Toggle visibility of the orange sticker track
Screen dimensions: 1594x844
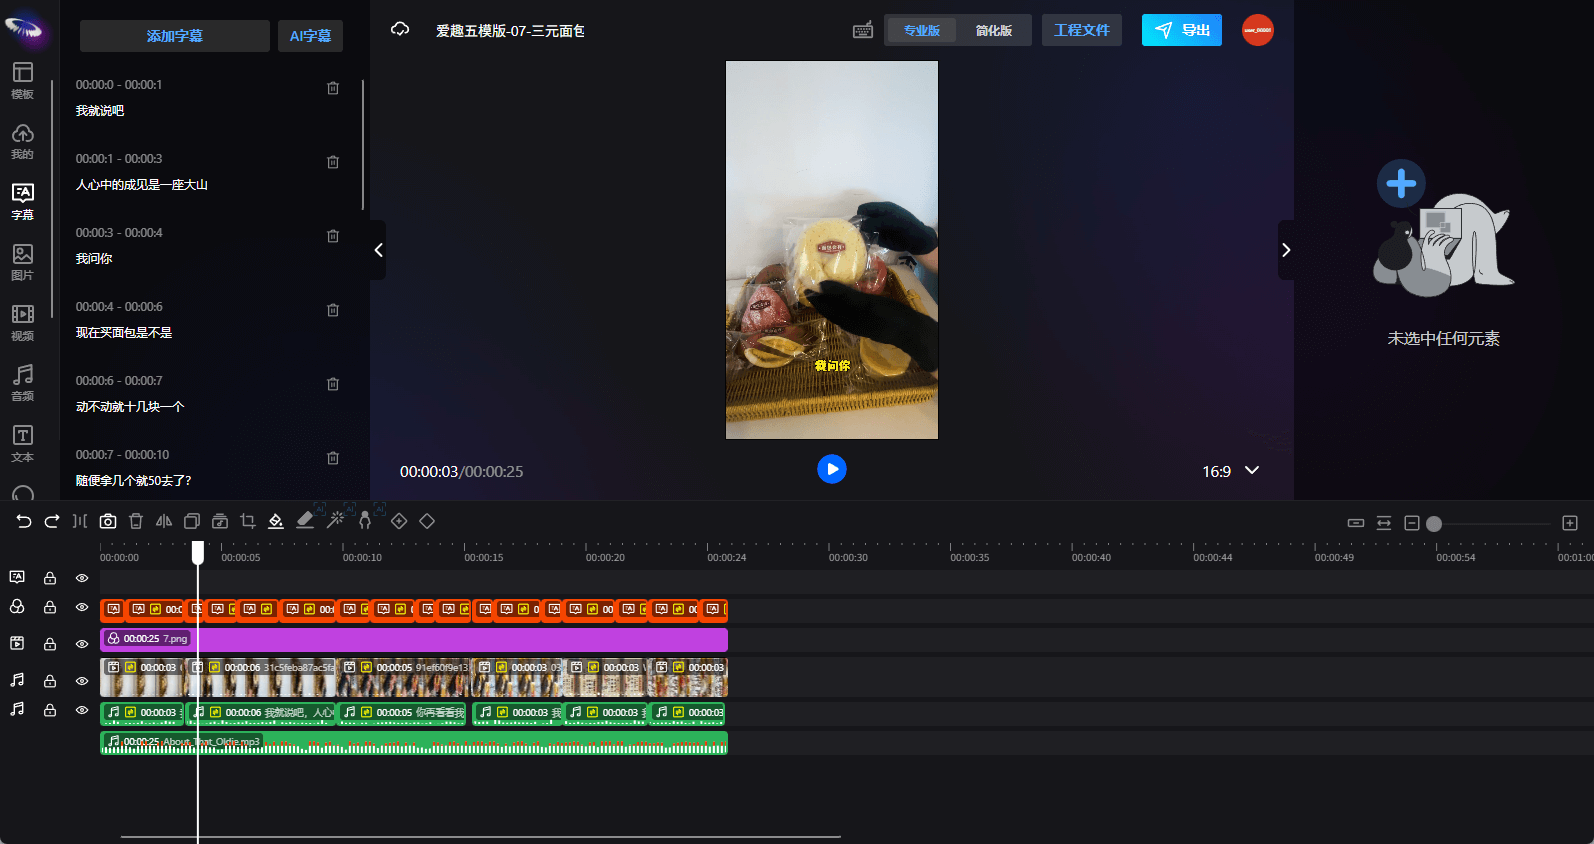(x=82, y=607)
